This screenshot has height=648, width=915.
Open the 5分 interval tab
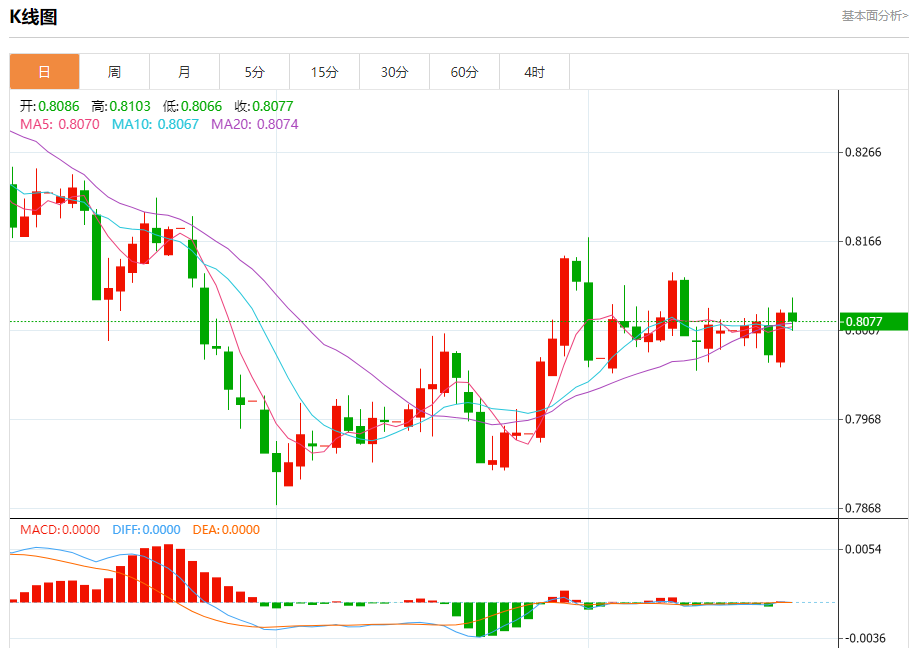click(x=254, y=72)
